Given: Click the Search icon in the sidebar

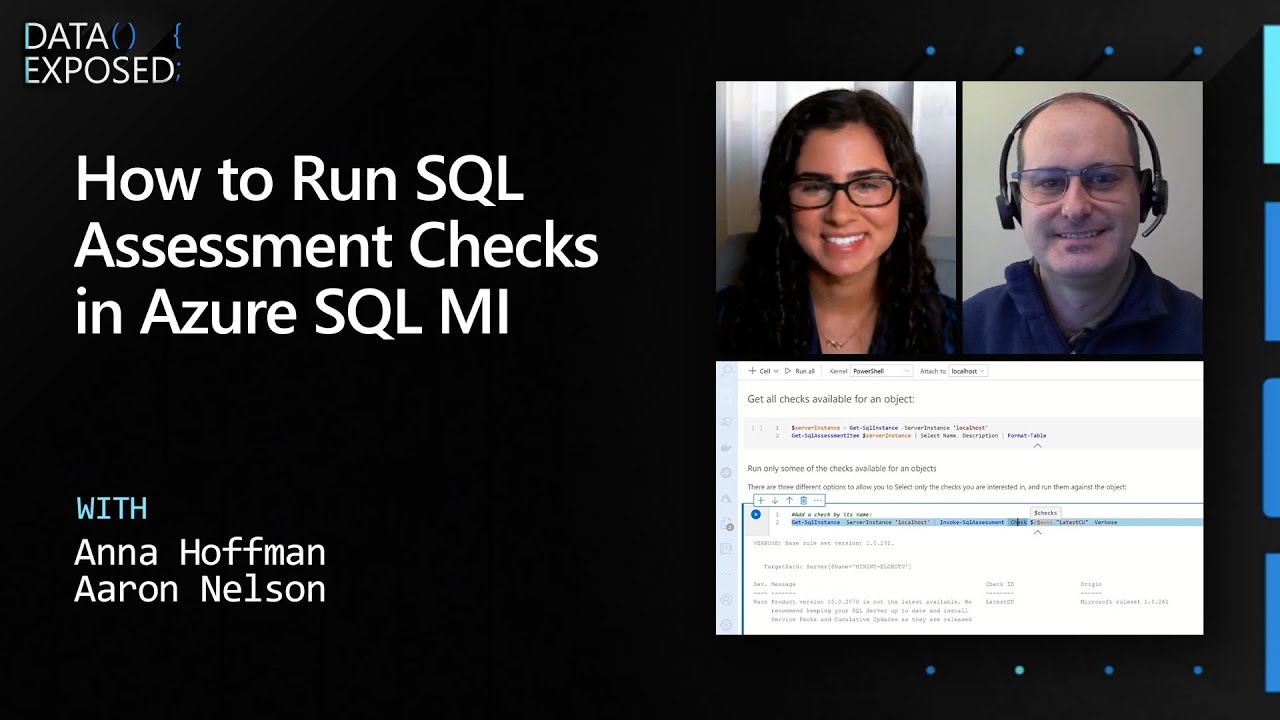Looking at the screenshot, I should (x=727, y=371).
